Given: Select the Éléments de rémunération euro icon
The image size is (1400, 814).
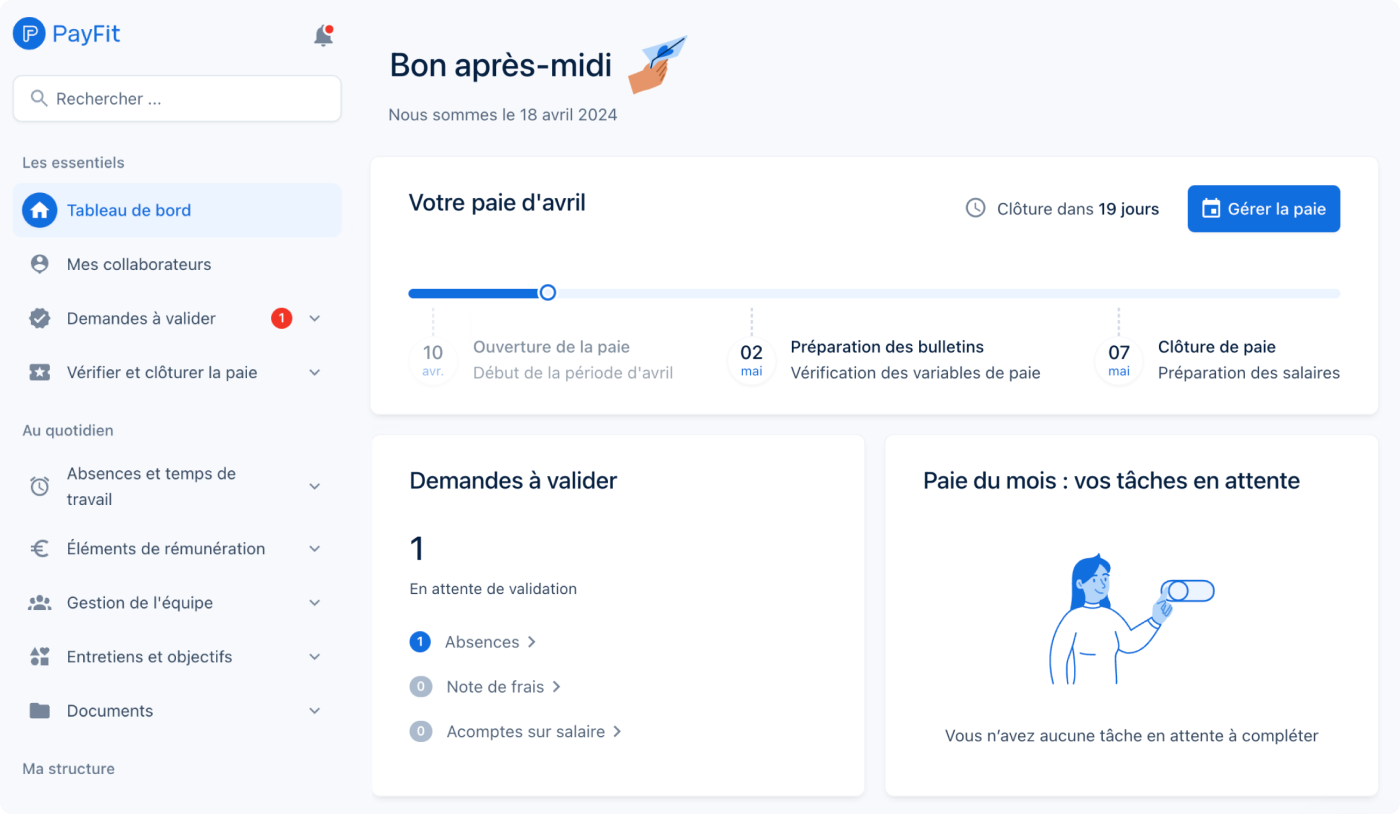Looking at the screenshot, I should (39, 548).
